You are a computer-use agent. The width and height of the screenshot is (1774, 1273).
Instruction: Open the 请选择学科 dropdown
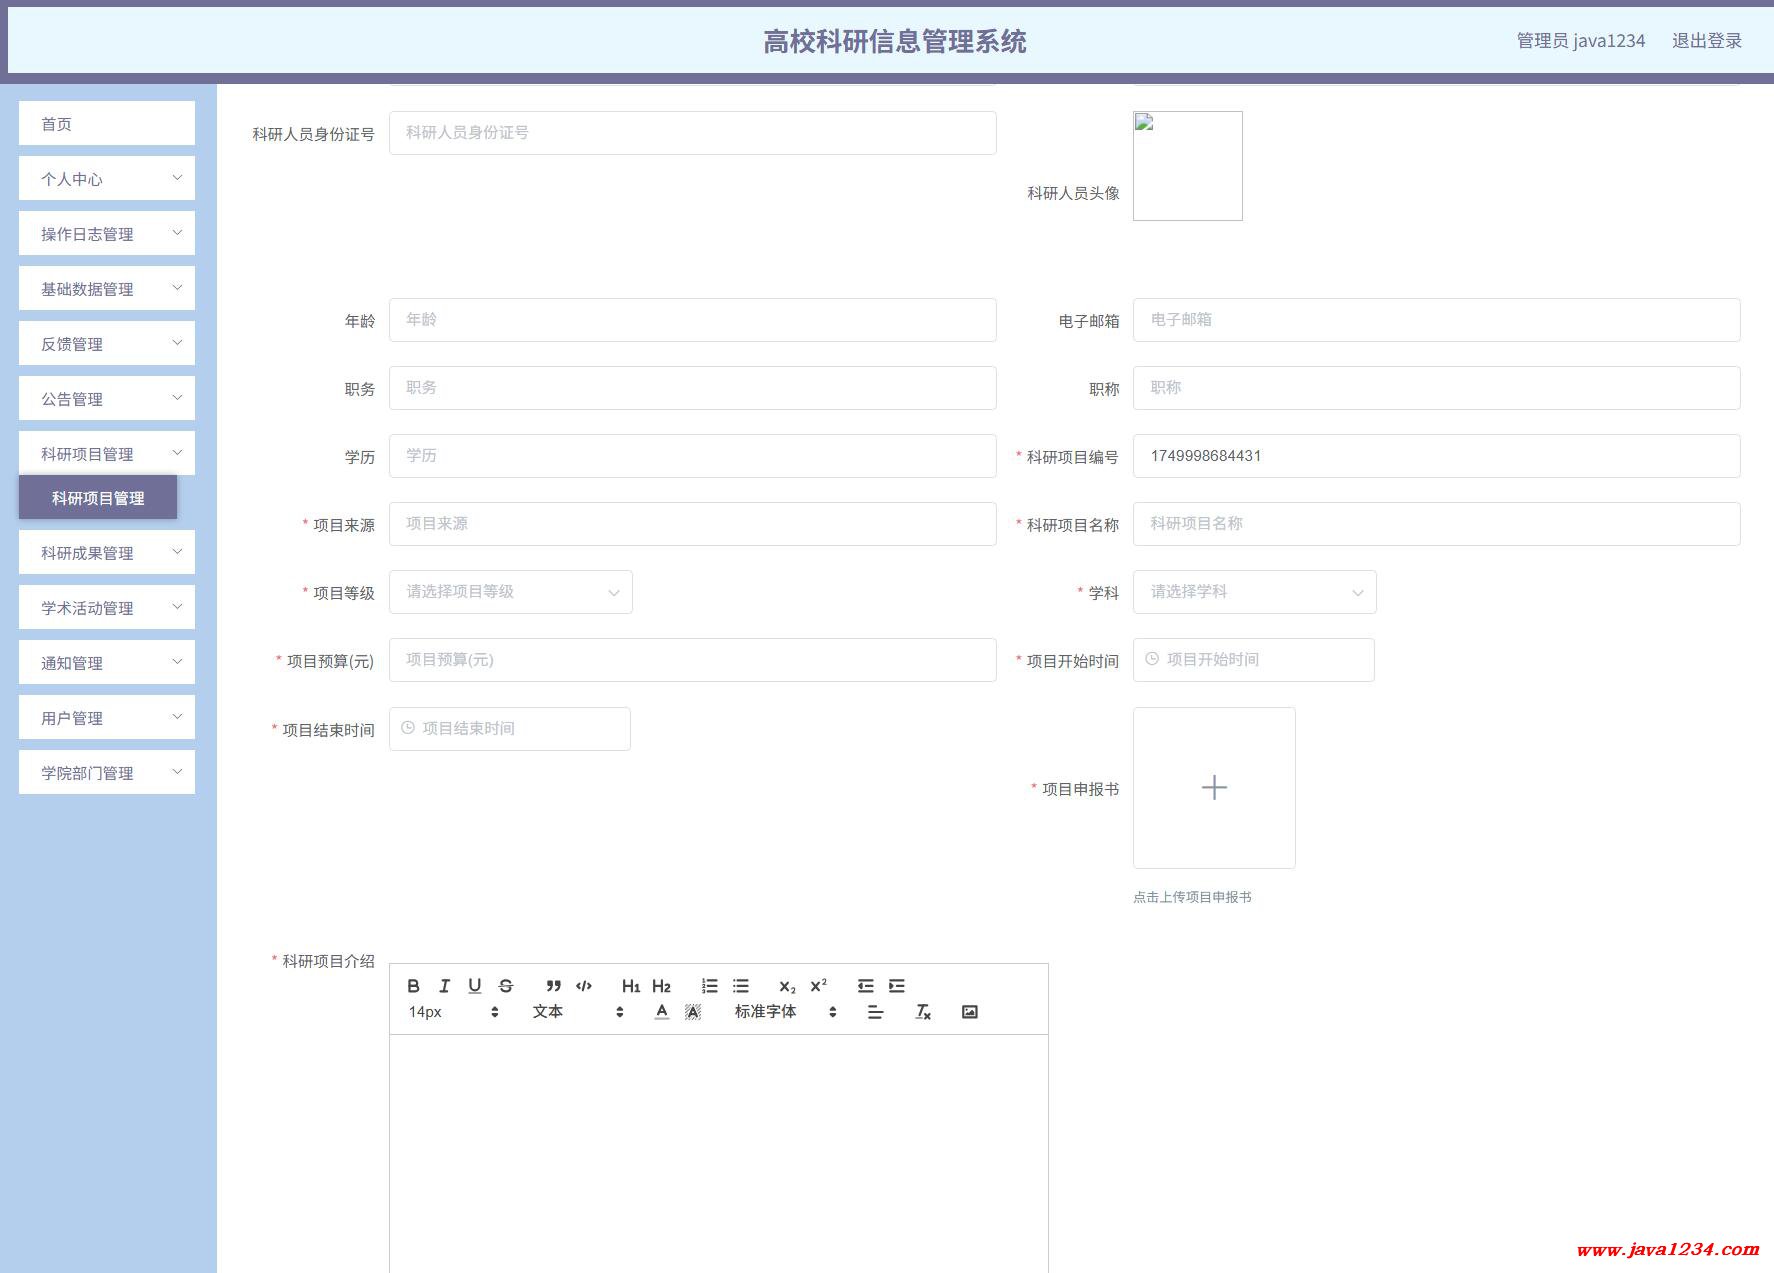point(1254,592)
